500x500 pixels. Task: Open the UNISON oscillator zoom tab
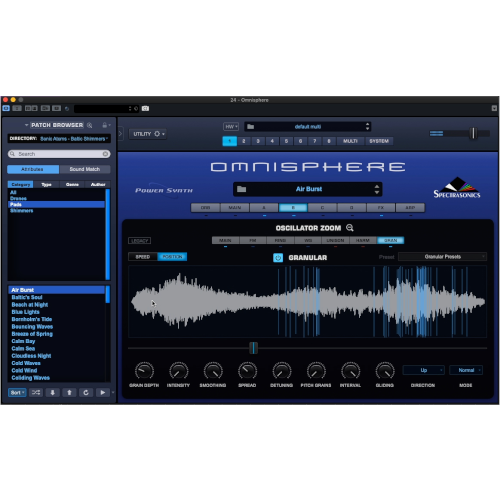[335, 240]
